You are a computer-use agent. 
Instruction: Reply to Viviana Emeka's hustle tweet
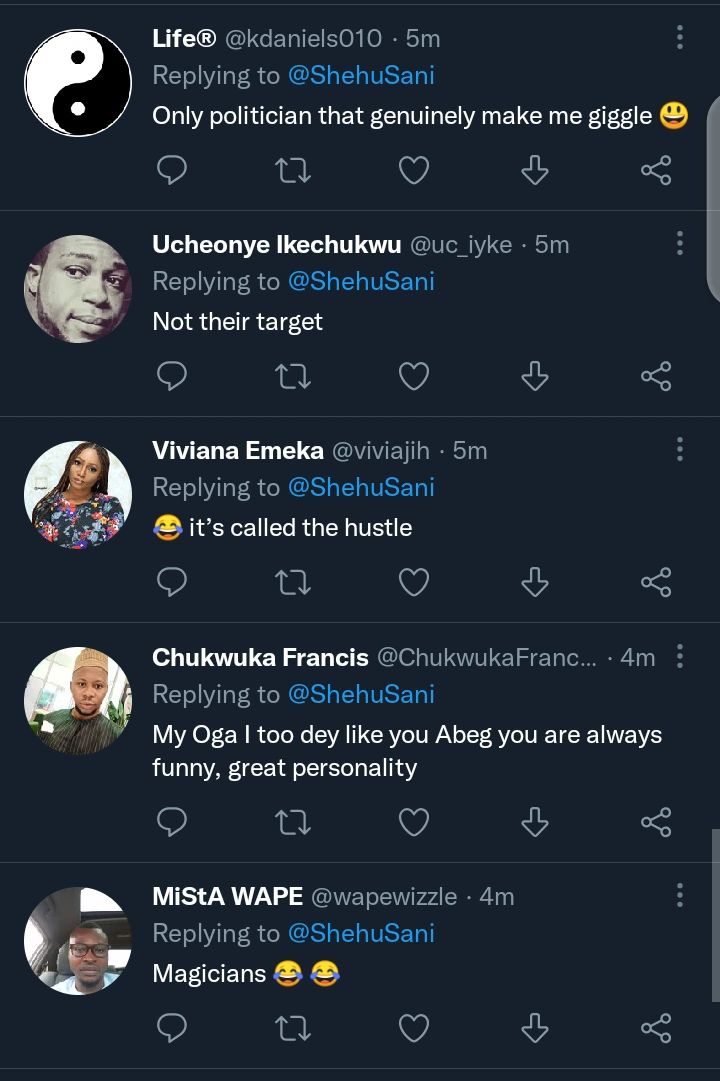[173, 582]
